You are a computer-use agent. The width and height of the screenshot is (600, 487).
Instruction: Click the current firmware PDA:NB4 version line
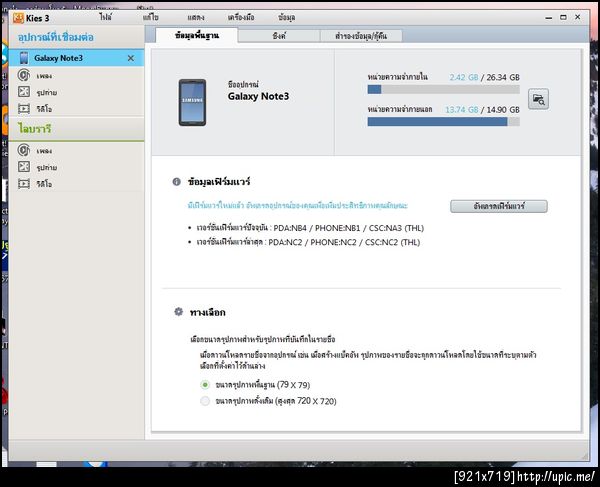310,228
